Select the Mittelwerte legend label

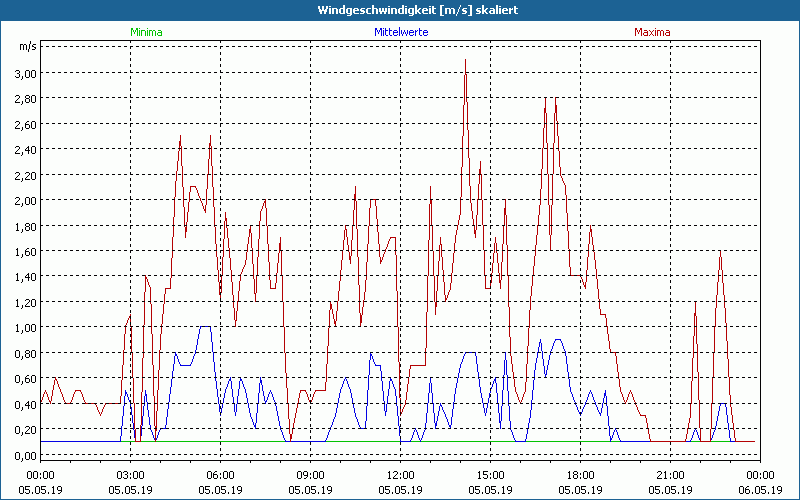[x=400, y=32]
